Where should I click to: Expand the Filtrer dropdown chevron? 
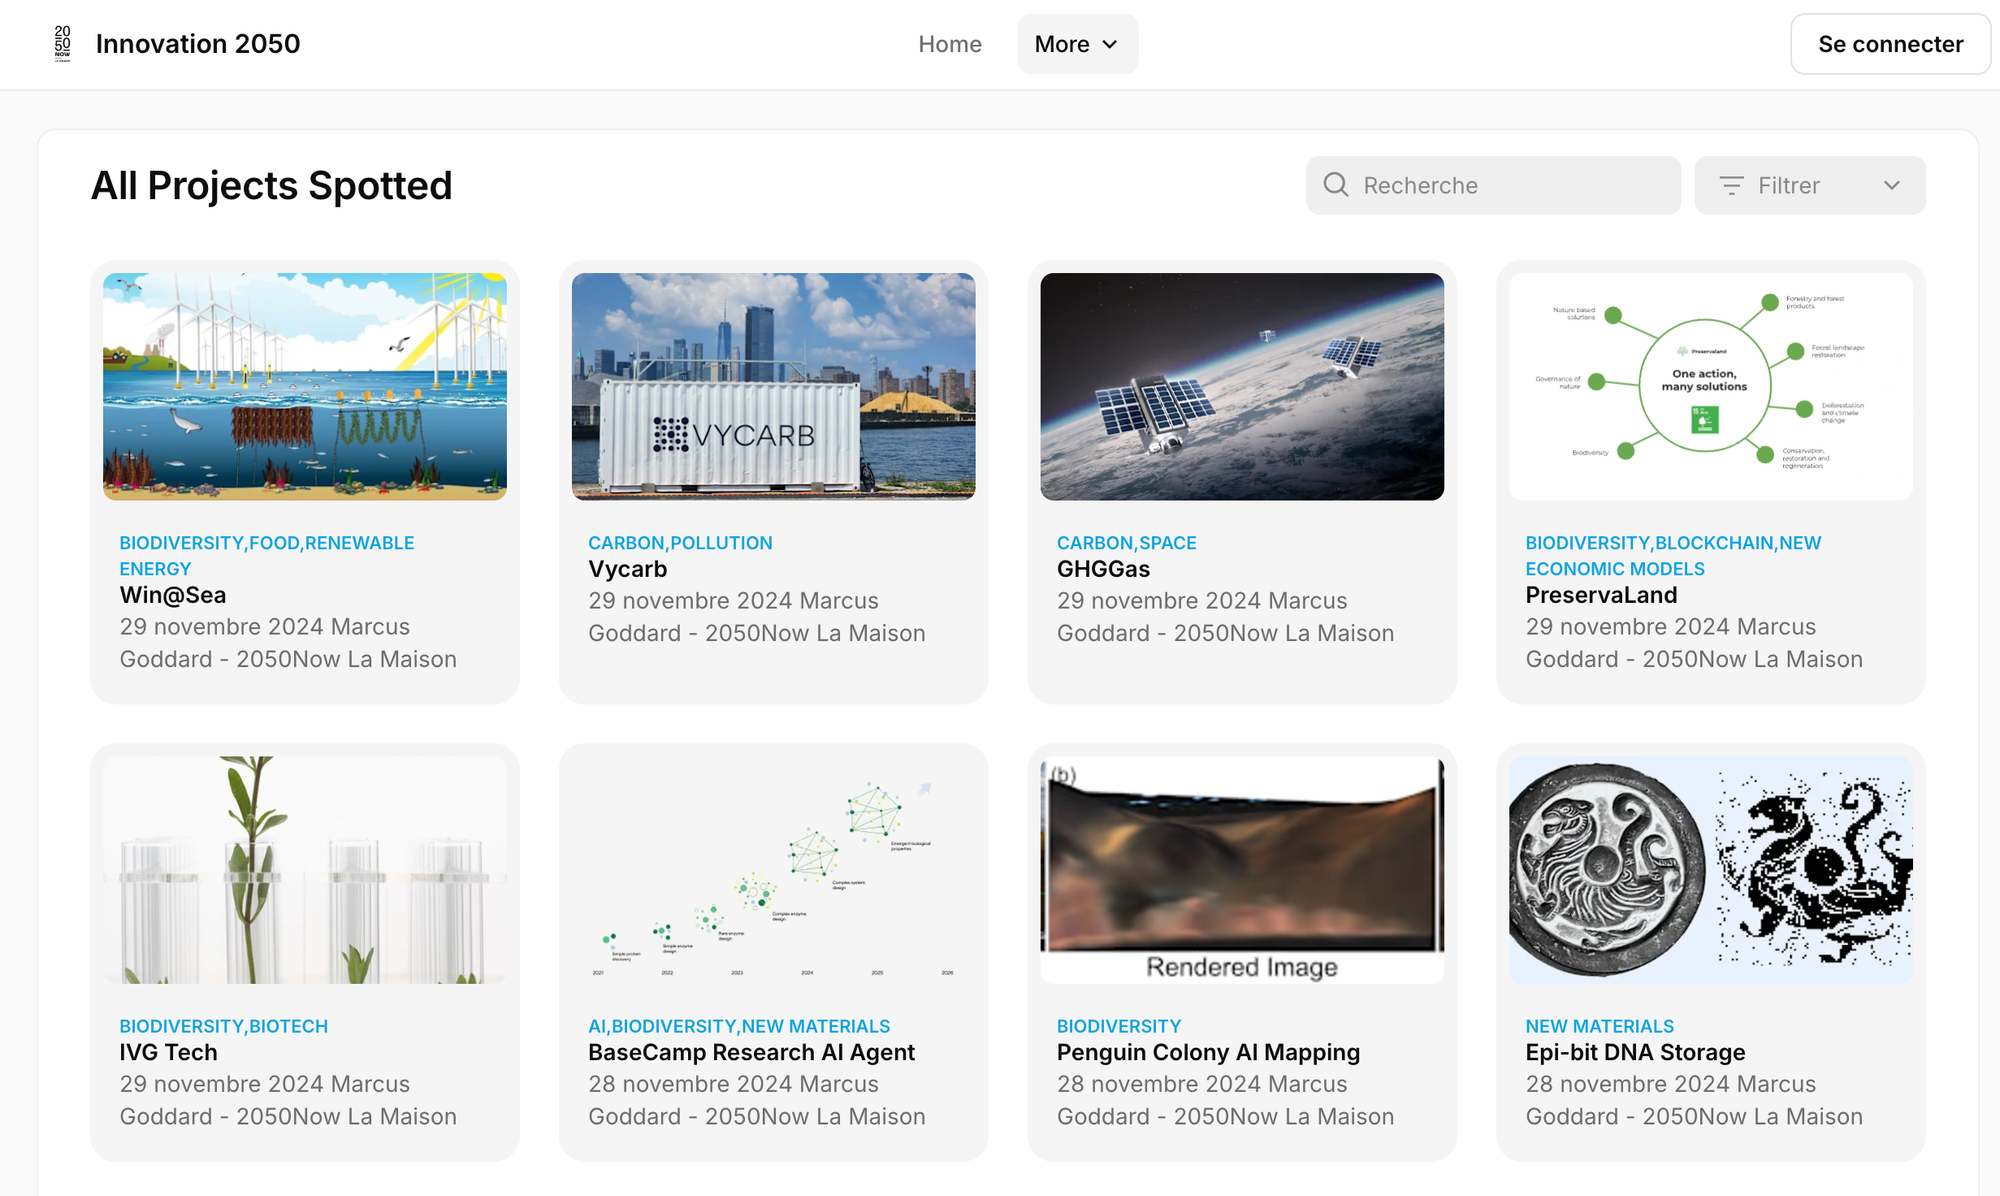[x=1891, y=185]
